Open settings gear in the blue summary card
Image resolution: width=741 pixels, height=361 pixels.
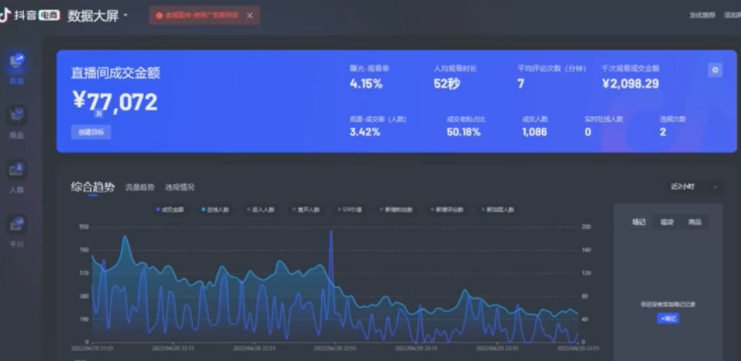(715, 70)
